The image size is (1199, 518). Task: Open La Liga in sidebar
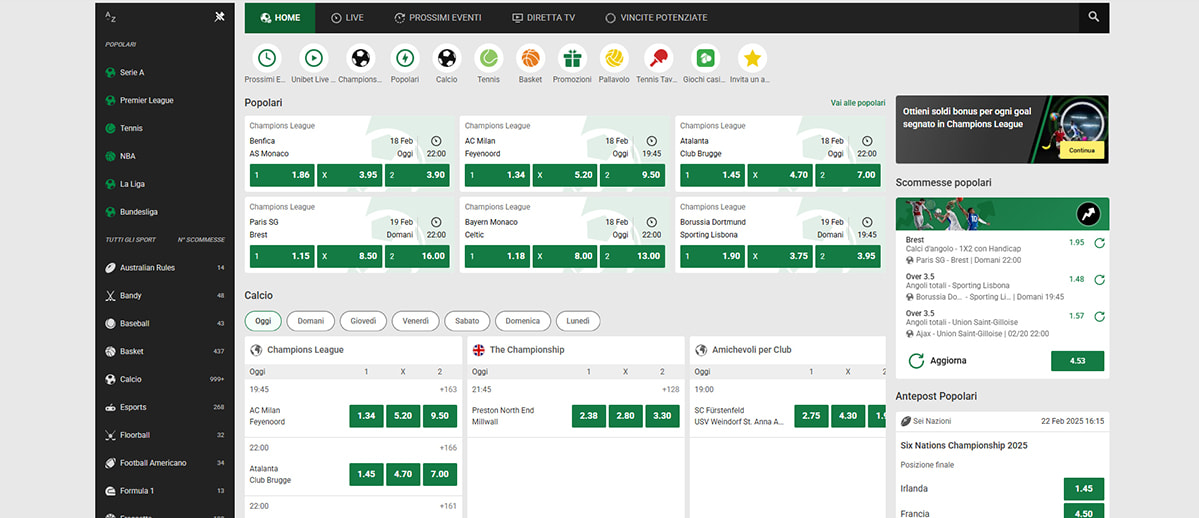click(164, 184)
